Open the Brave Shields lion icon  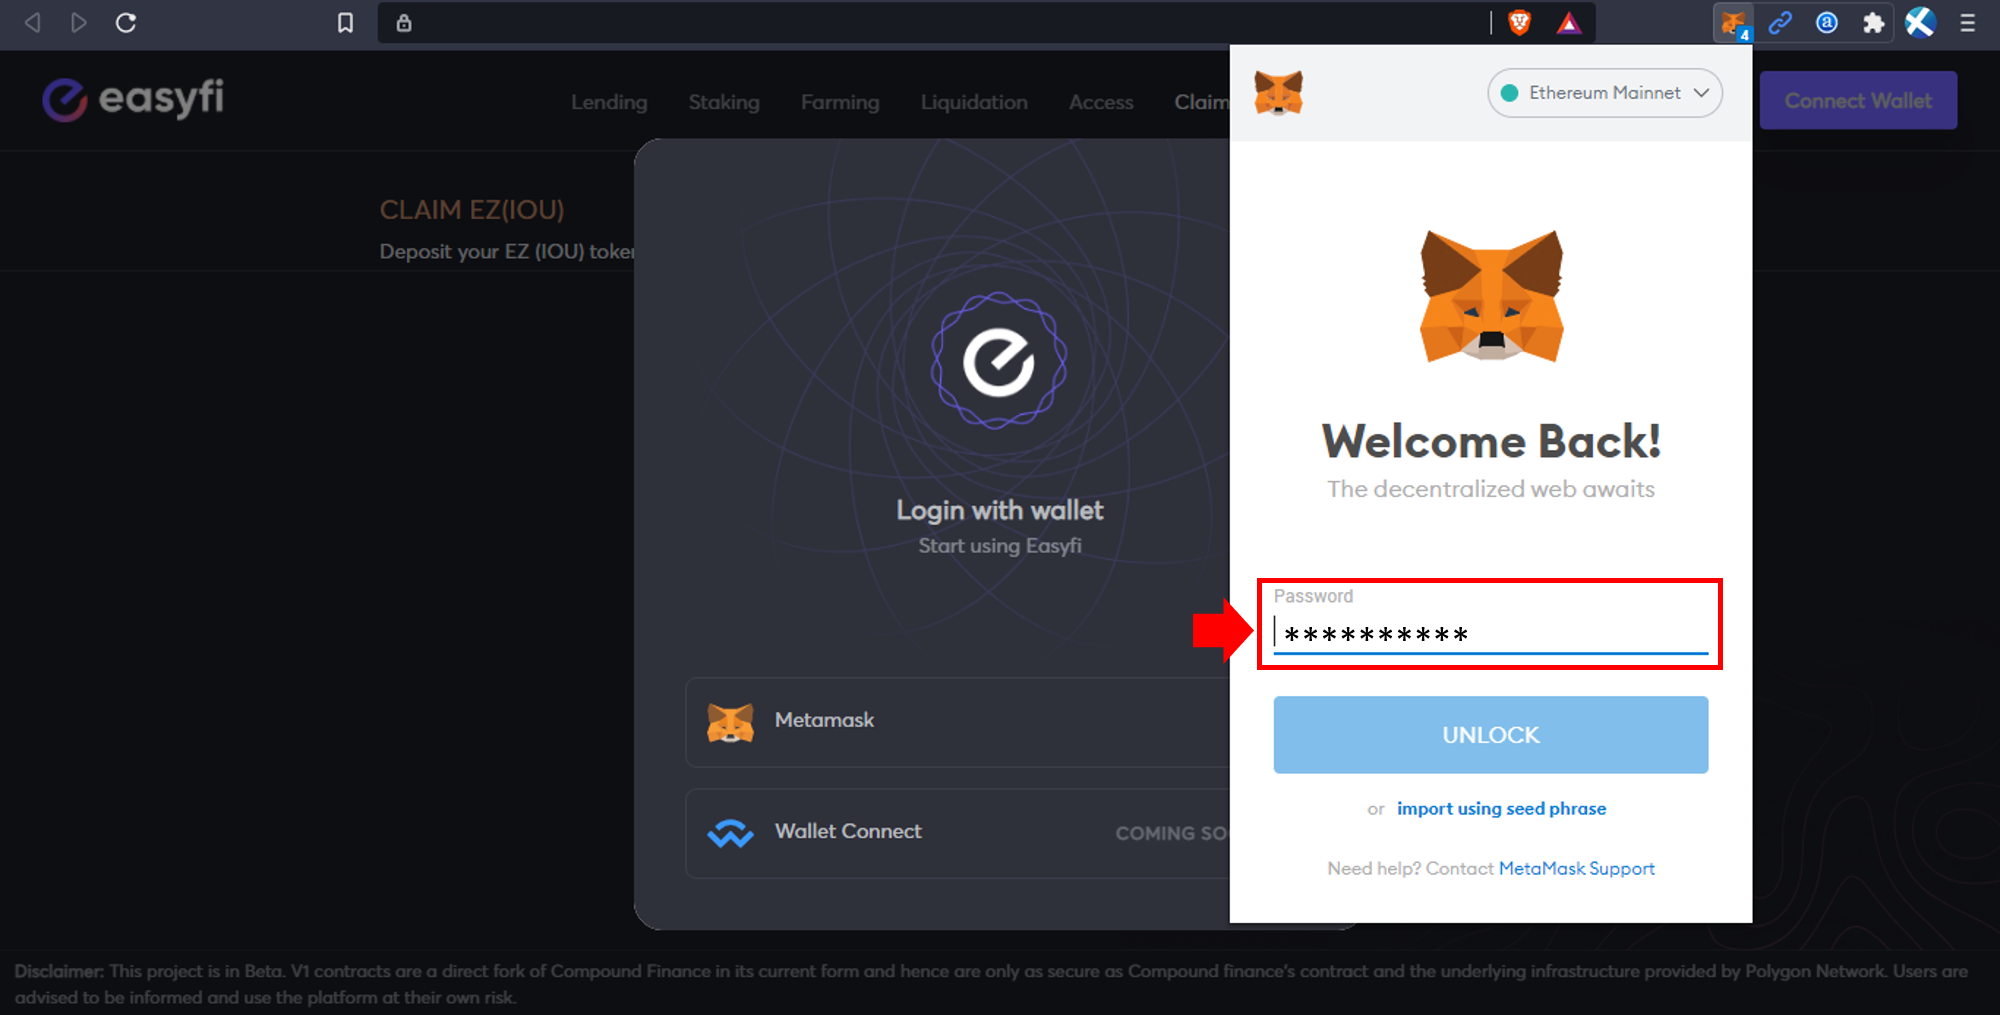1520,22
